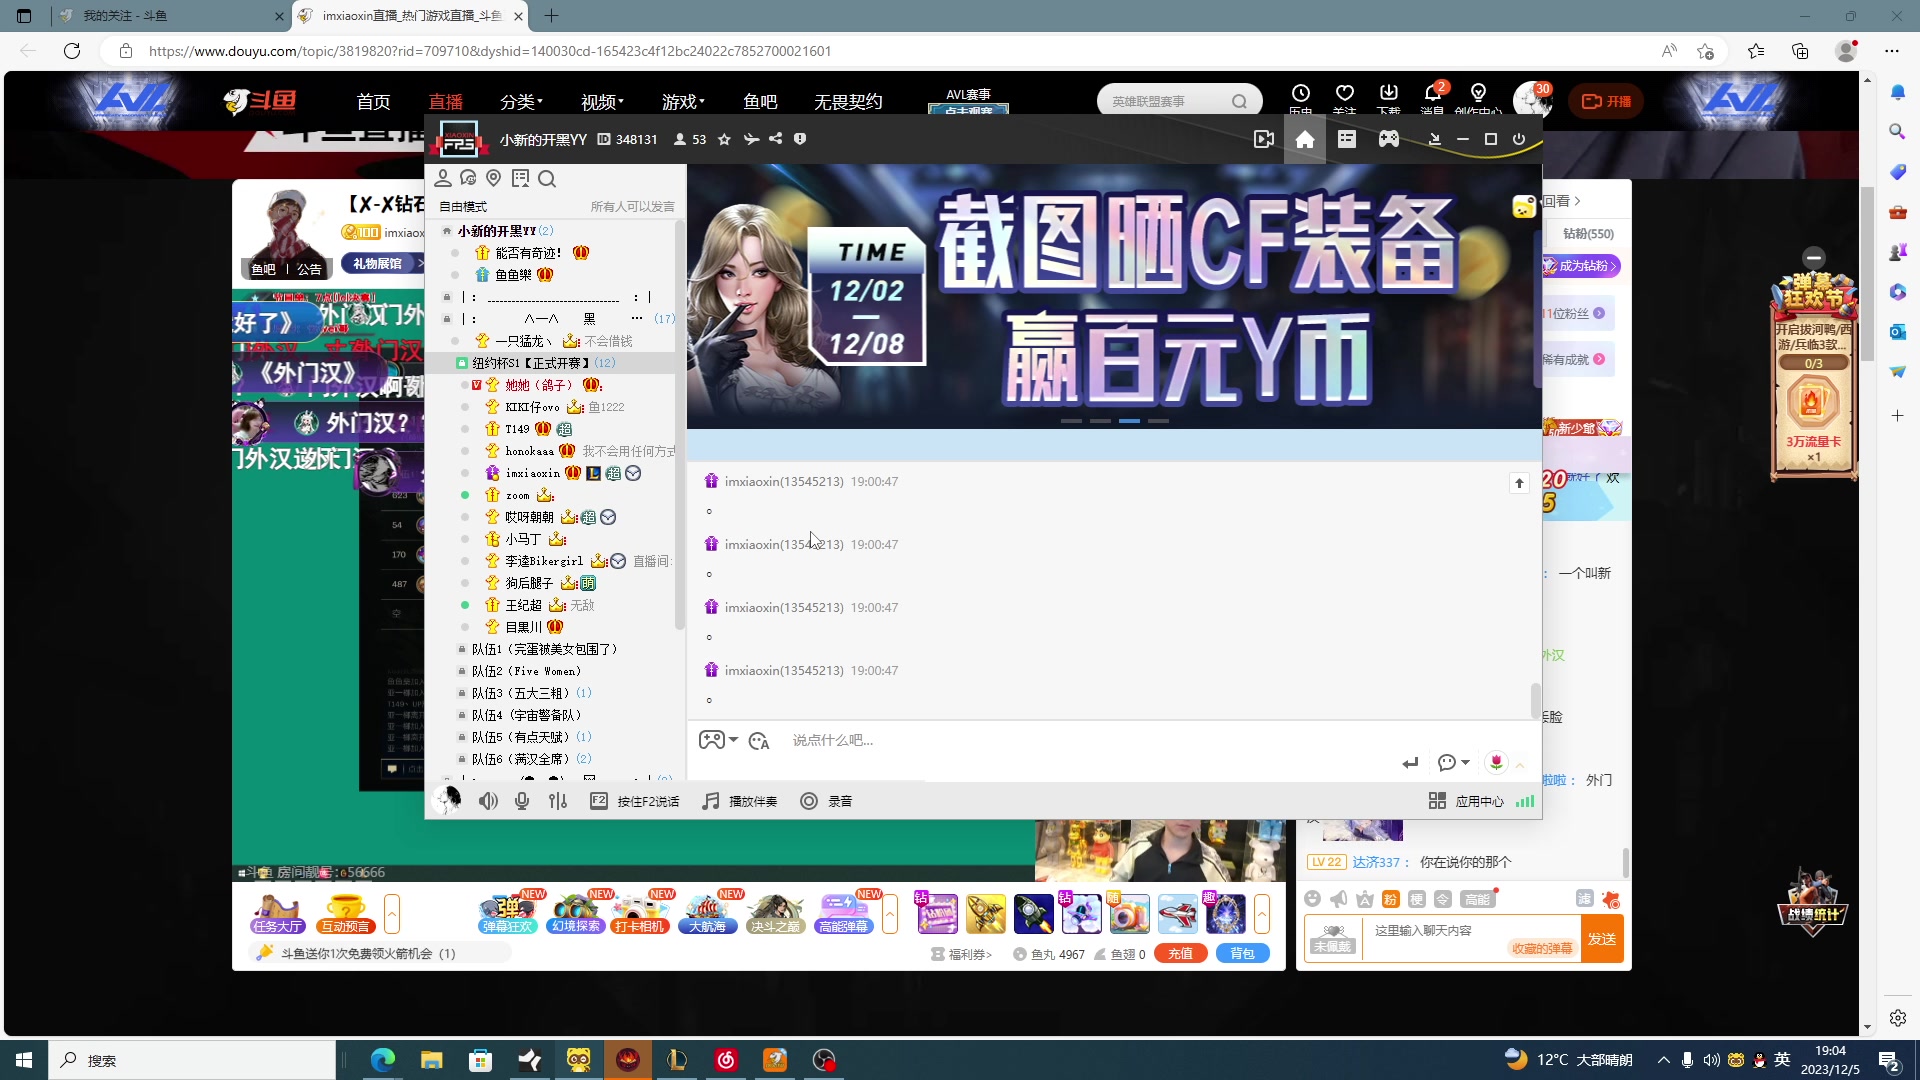
Task: Open the YY game controller panel icon
Action: 1389,139
